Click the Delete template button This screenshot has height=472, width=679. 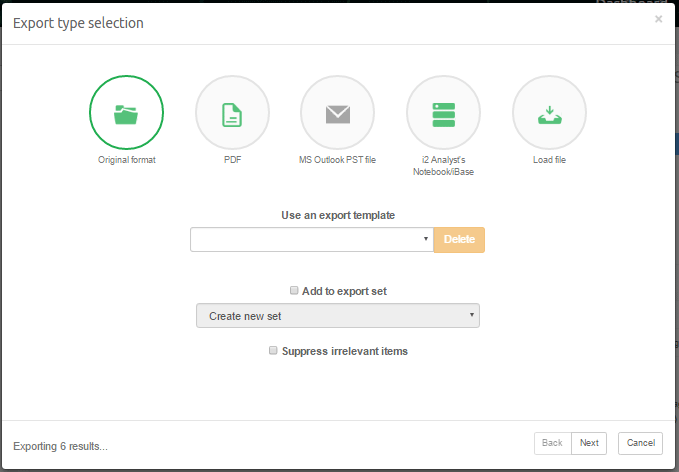pyautogui.click(x=459, y=240)
